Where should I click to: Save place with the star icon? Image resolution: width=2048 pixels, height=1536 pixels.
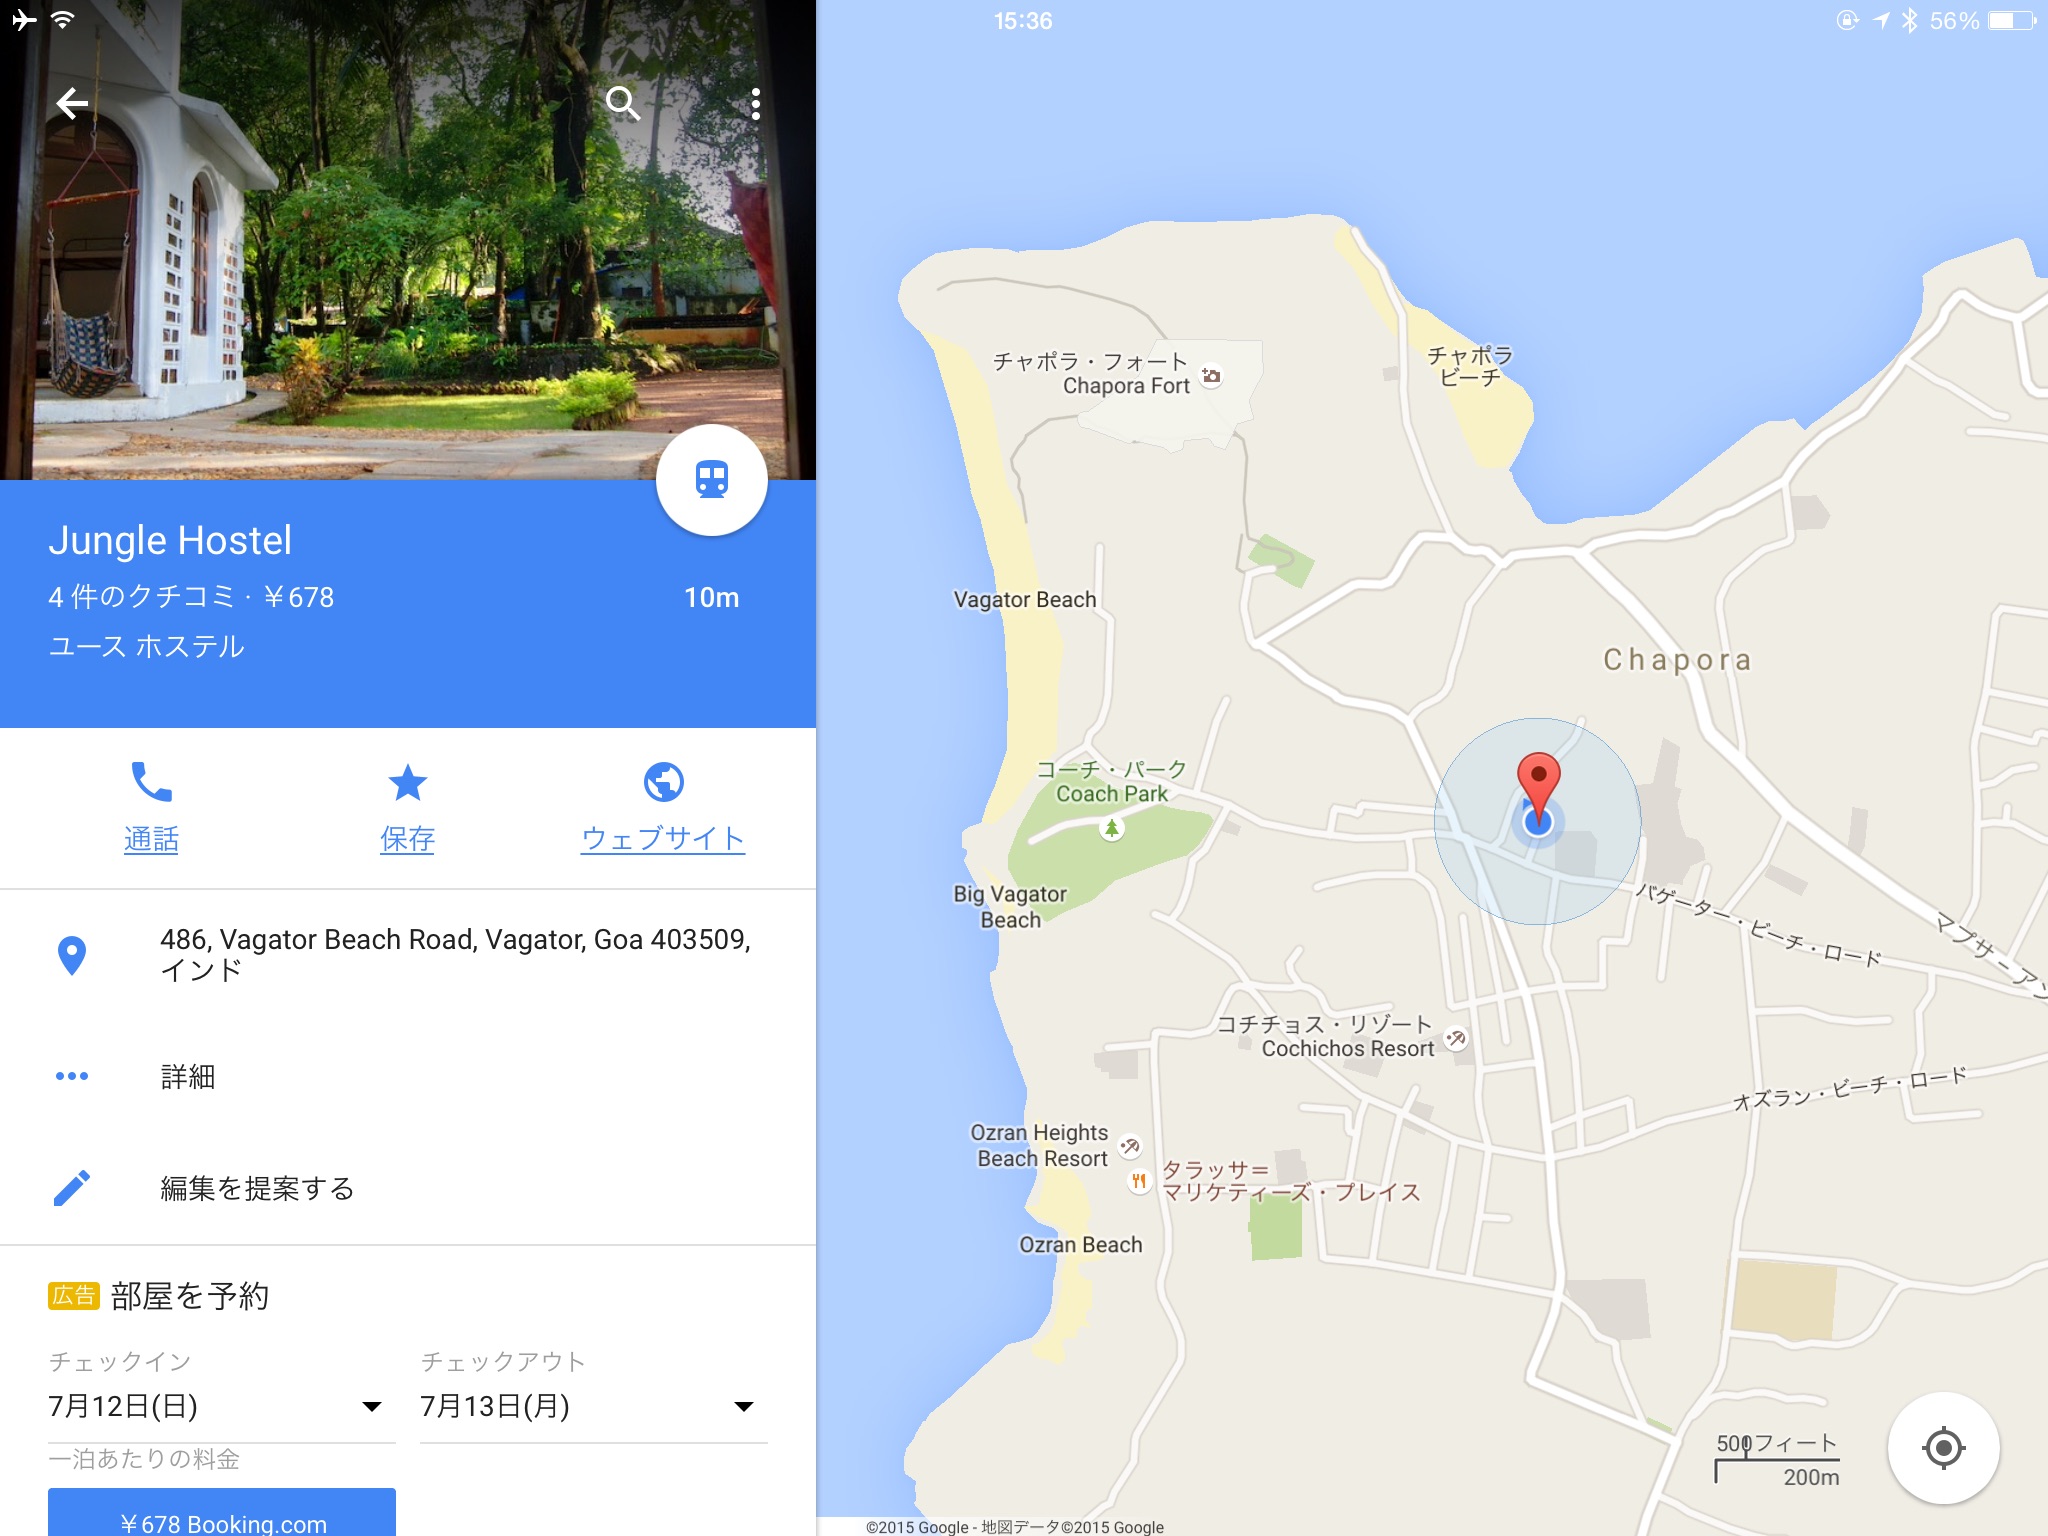click(408, 782)
